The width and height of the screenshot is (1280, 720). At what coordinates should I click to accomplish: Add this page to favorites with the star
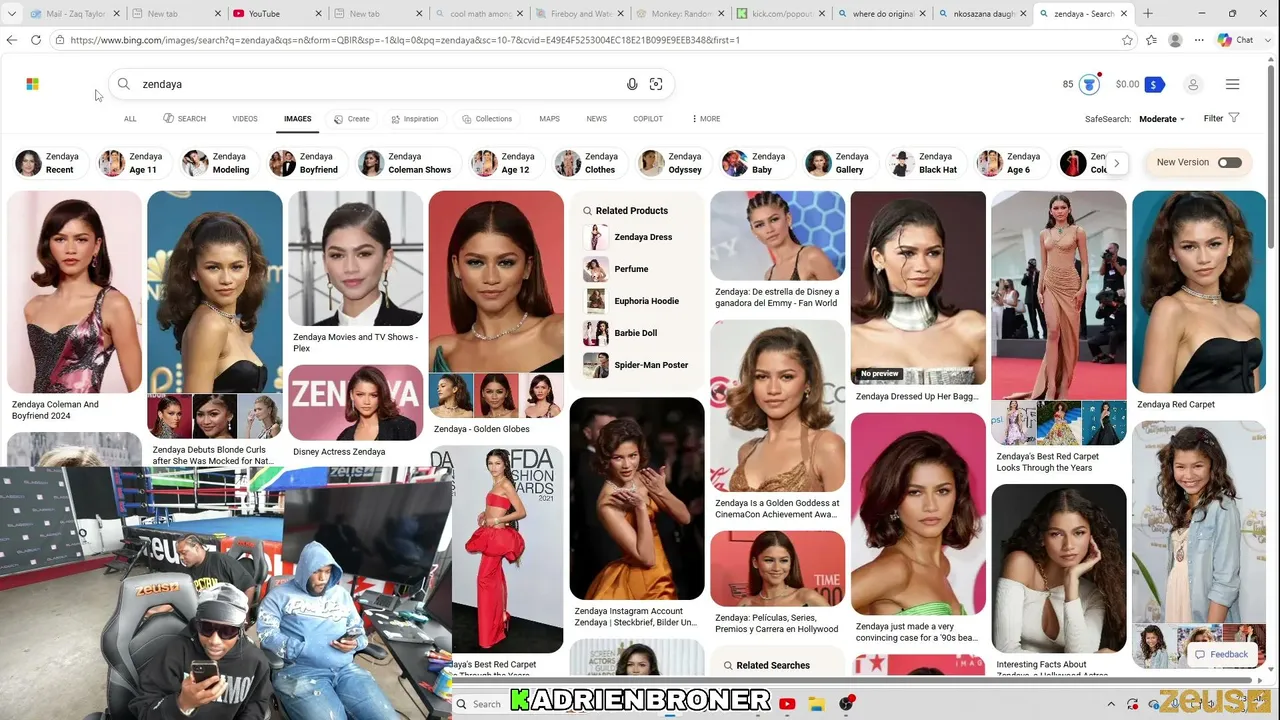coord(1128,40)
